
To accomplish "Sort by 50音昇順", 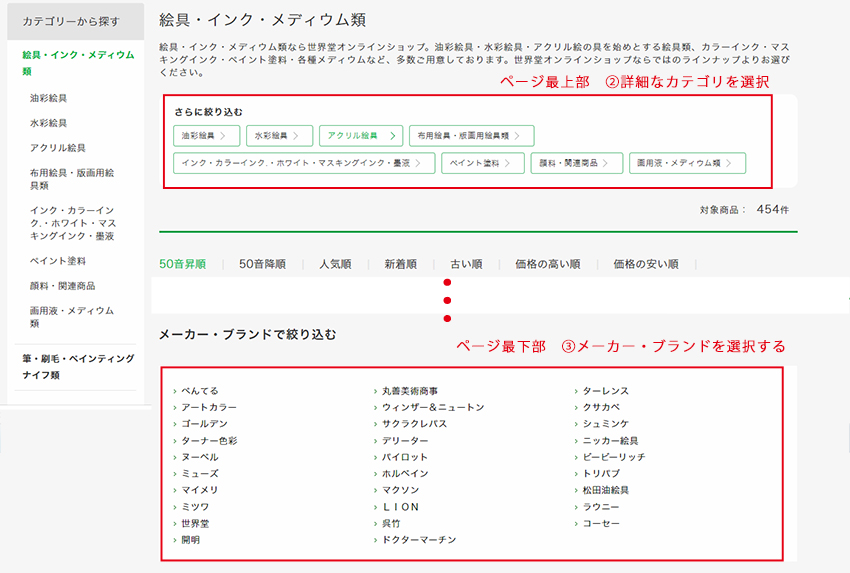I will coord(183,264).
